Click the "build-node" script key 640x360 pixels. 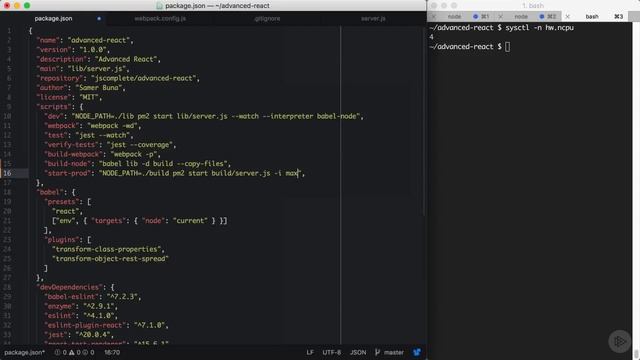(67, 164)
